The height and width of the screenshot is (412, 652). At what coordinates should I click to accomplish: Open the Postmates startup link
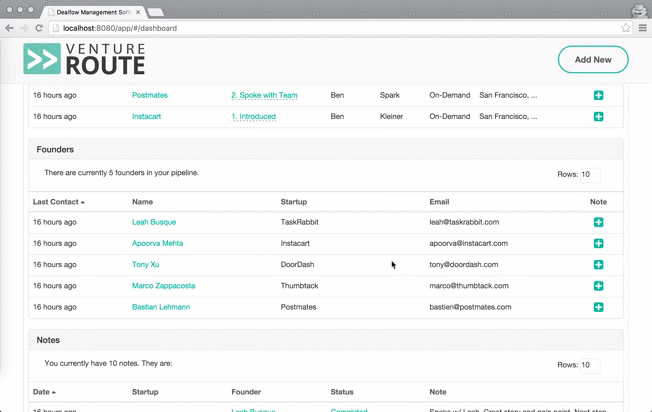[150, 95]
